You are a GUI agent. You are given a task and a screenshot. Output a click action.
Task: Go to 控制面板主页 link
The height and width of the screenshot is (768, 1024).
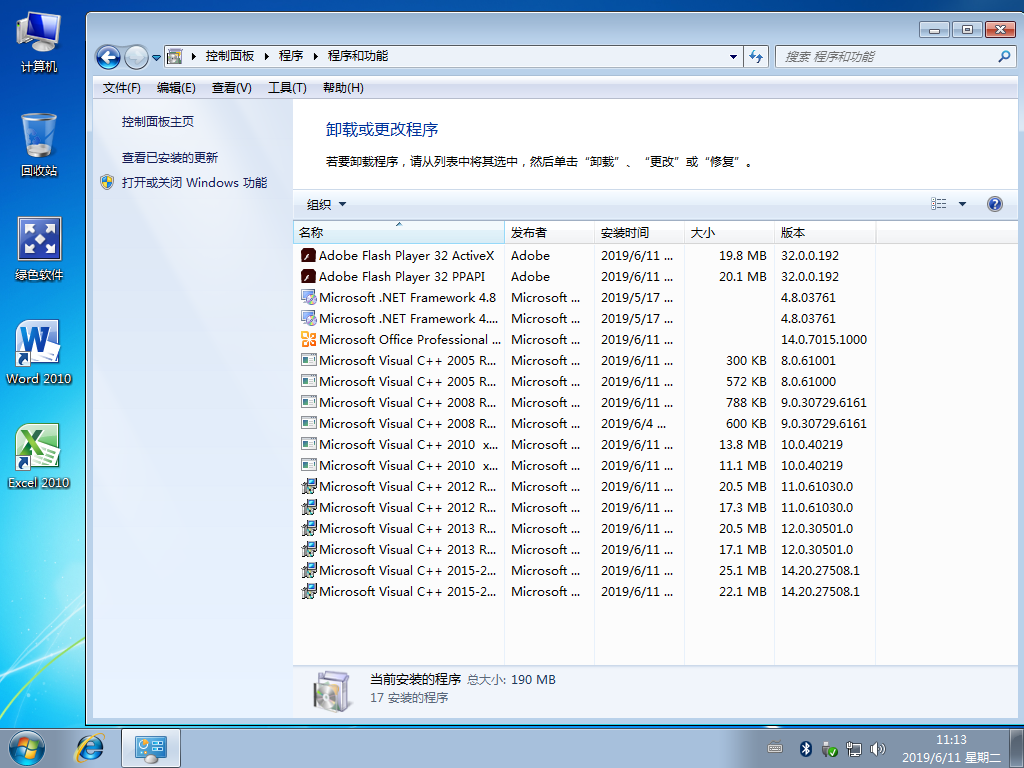point(157,121)
